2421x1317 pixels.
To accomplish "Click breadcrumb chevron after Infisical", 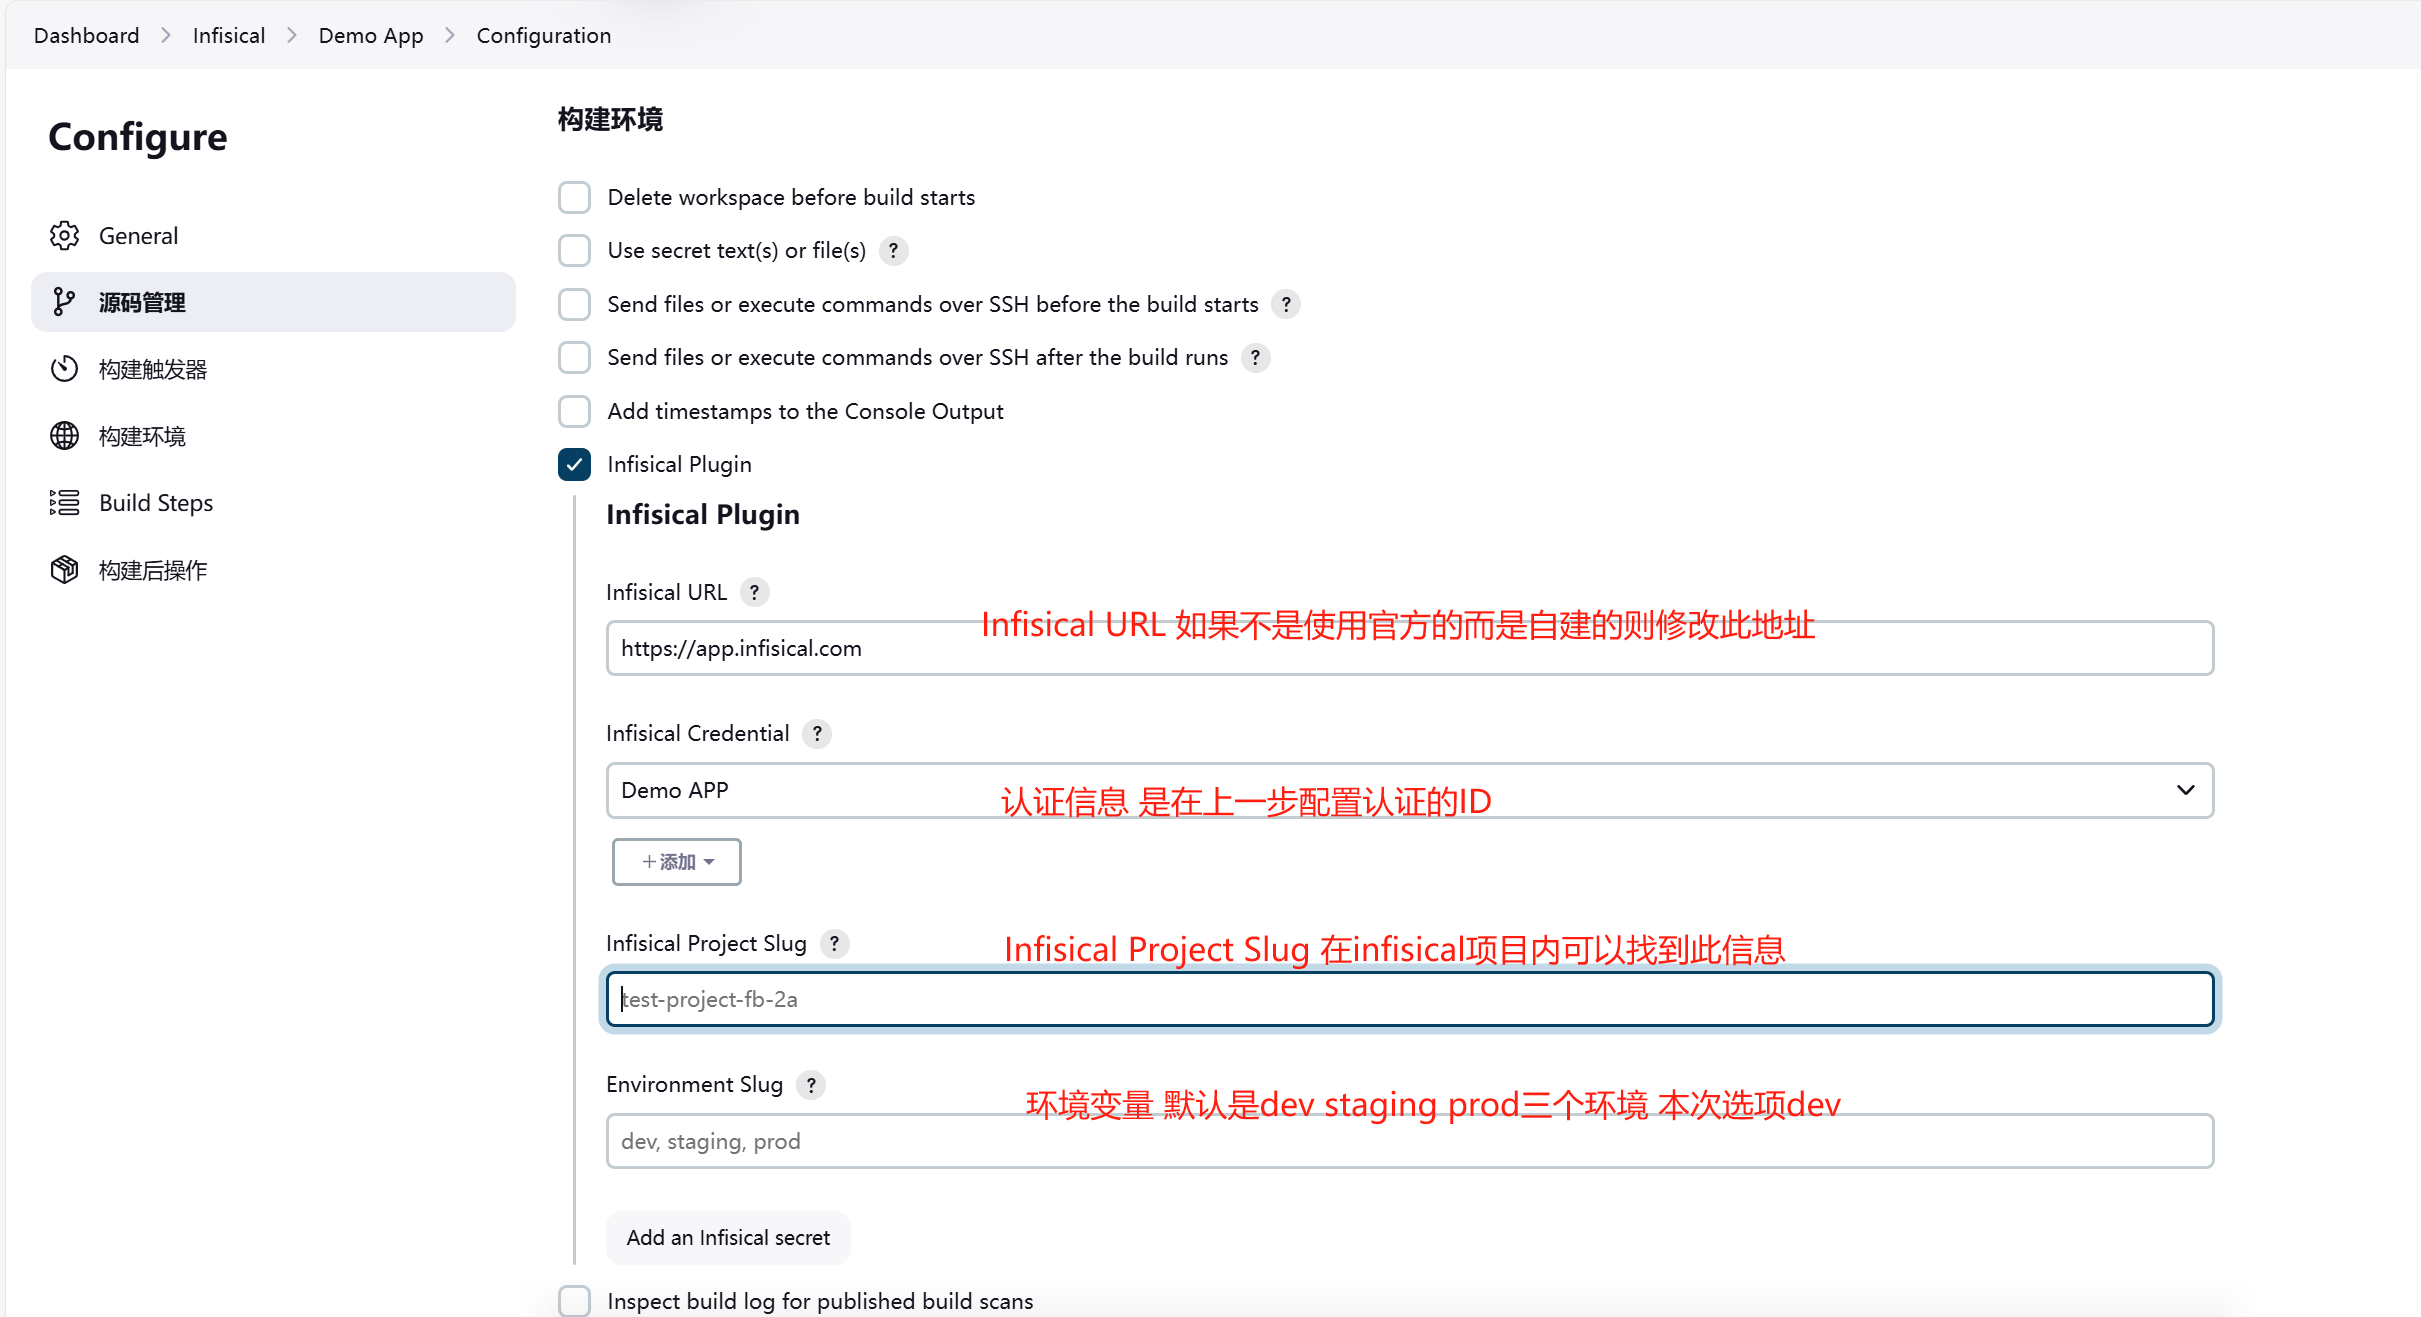I will click(x=292, y=36).
